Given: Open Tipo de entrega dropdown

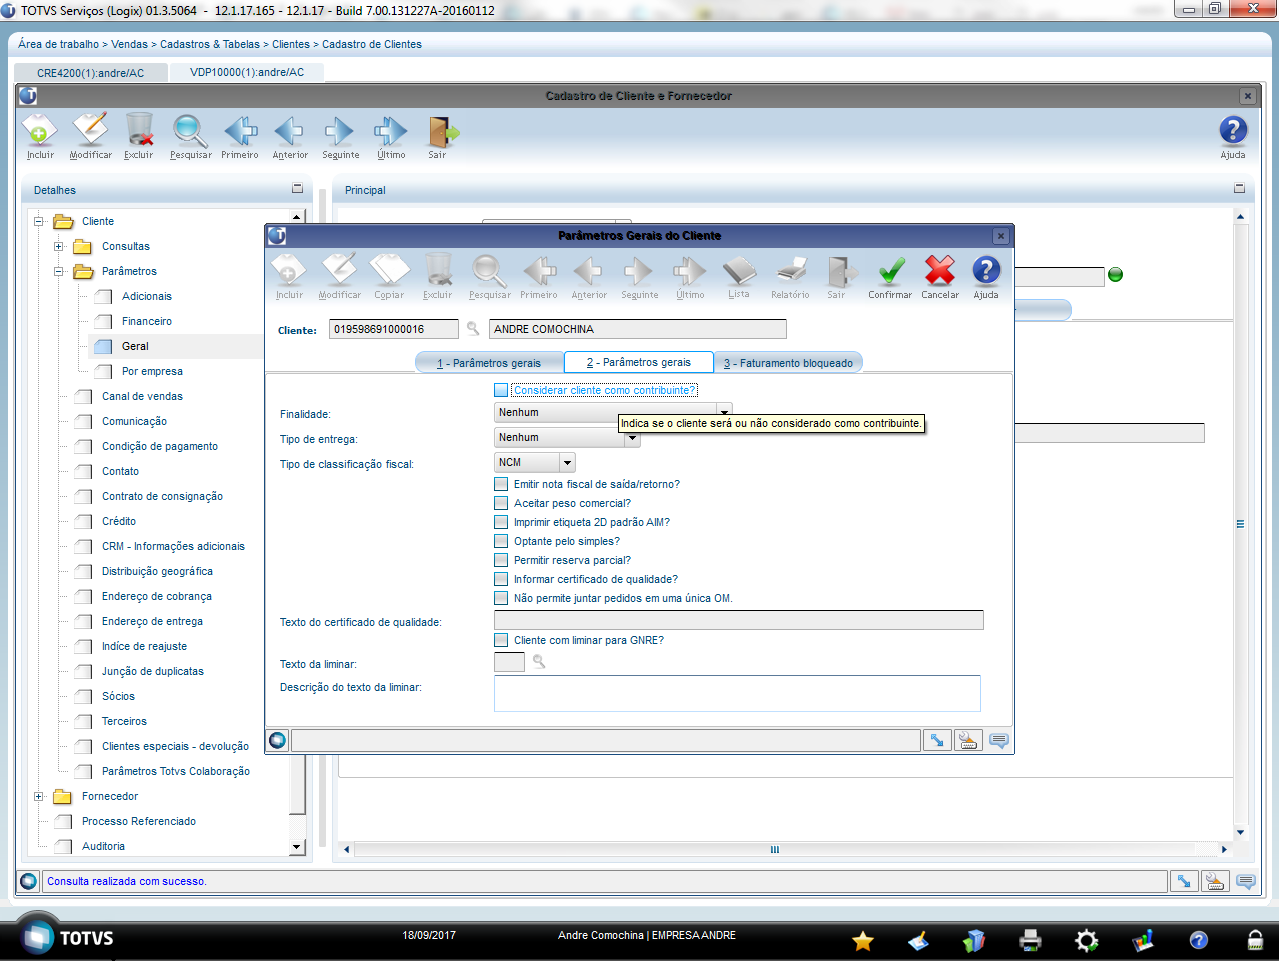Looking at the screenshot, I should click(x=632, y=437).
